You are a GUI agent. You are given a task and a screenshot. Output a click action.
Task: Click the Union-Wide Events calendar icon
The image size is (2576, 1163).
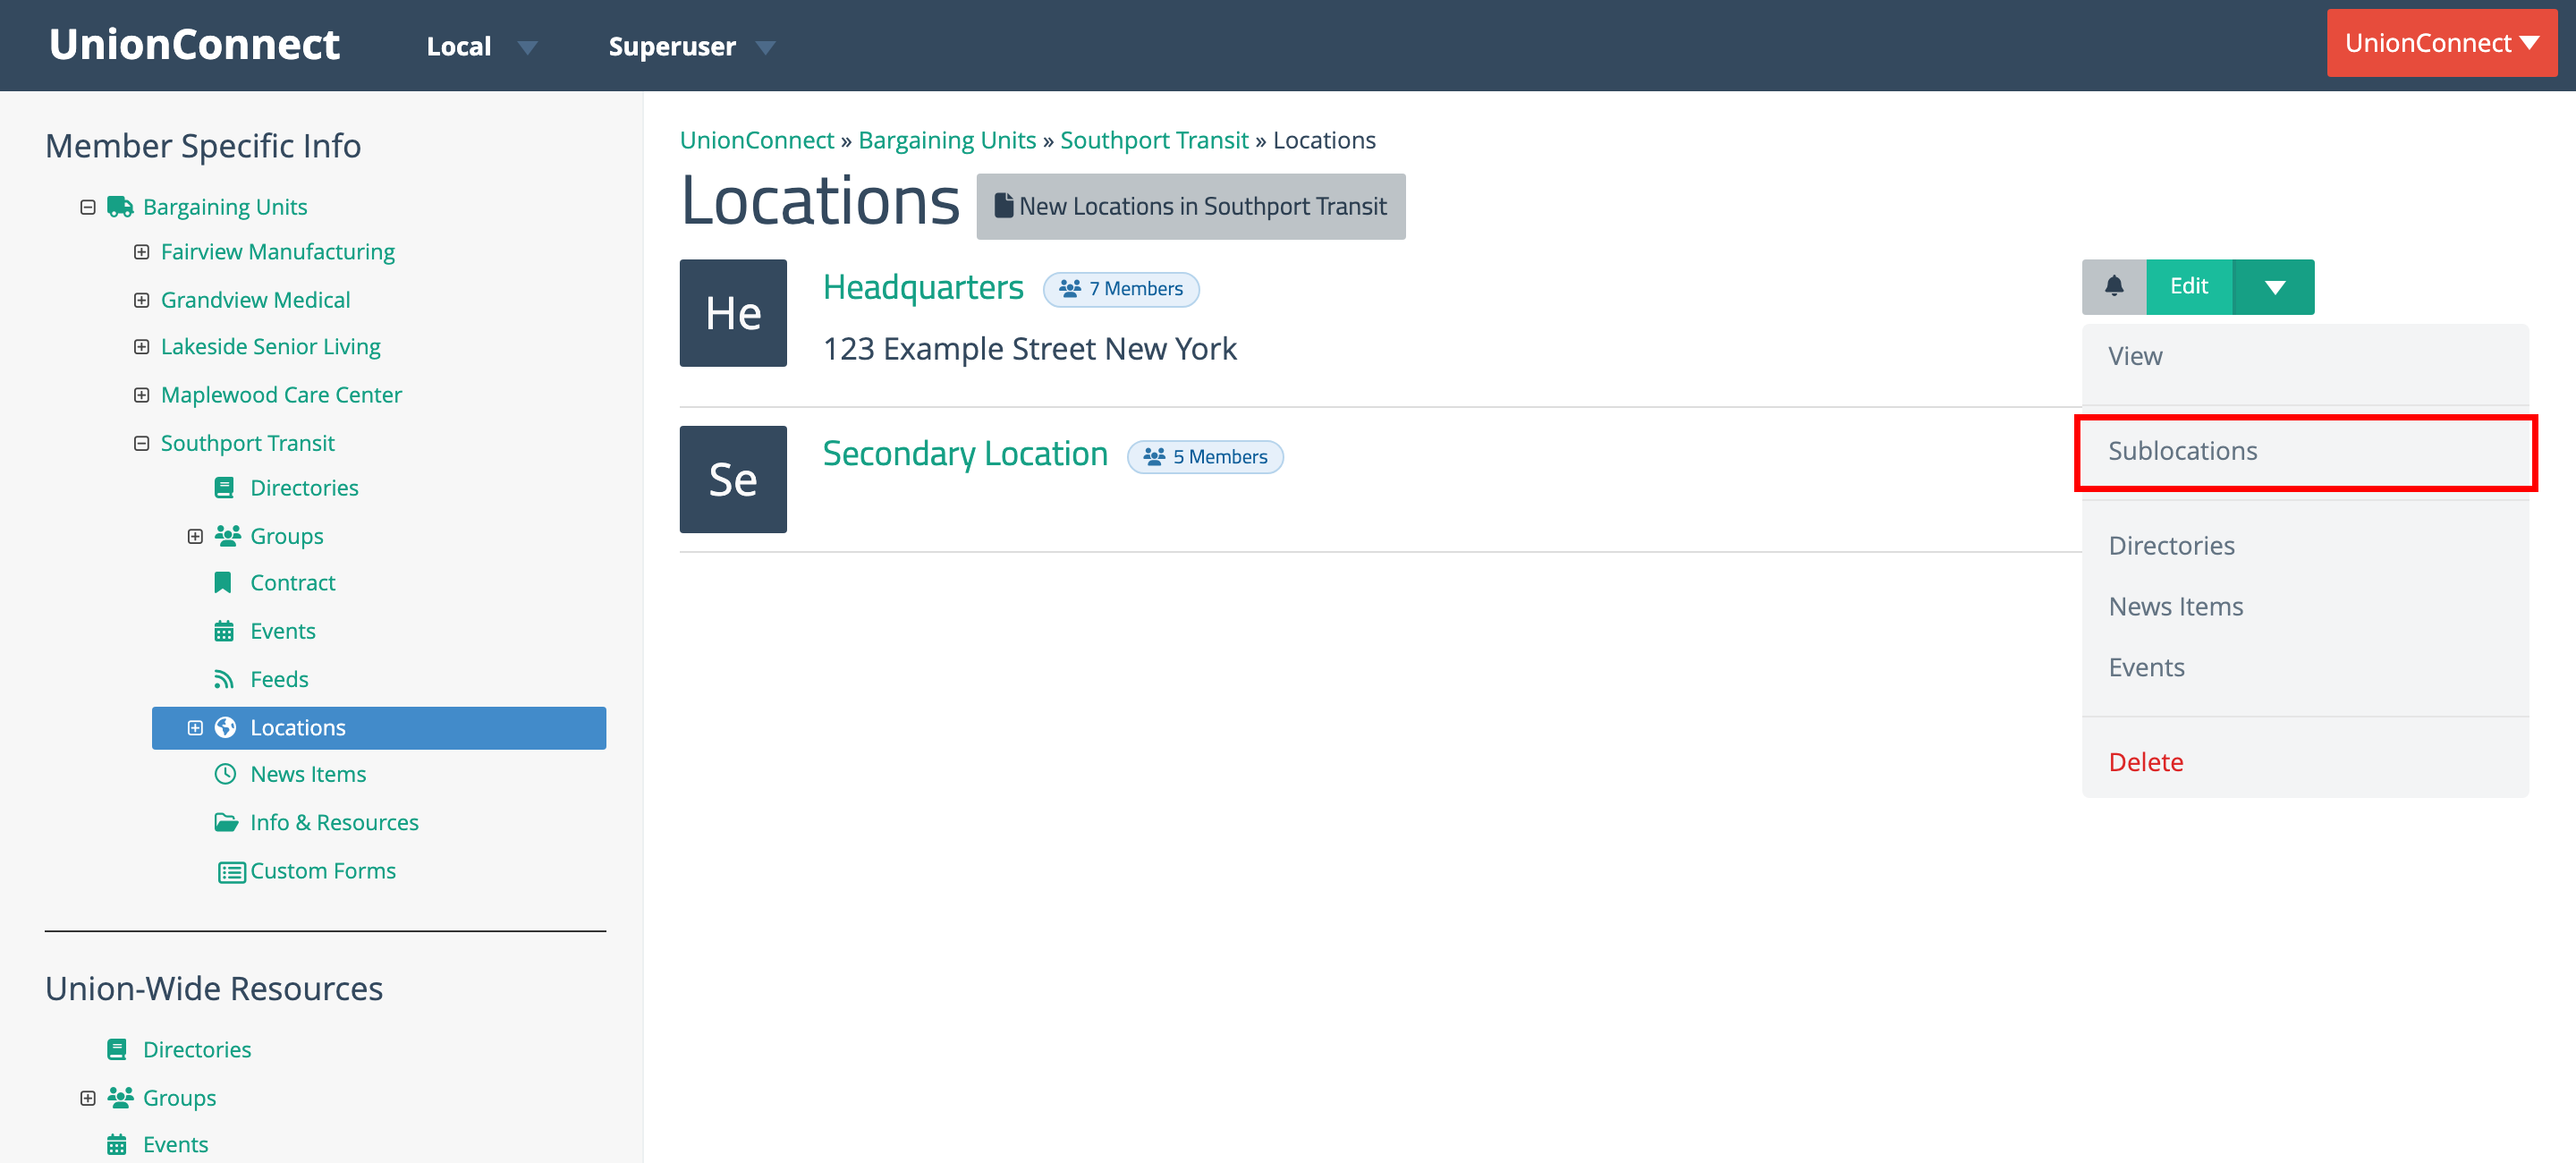tap(117, 1144)
